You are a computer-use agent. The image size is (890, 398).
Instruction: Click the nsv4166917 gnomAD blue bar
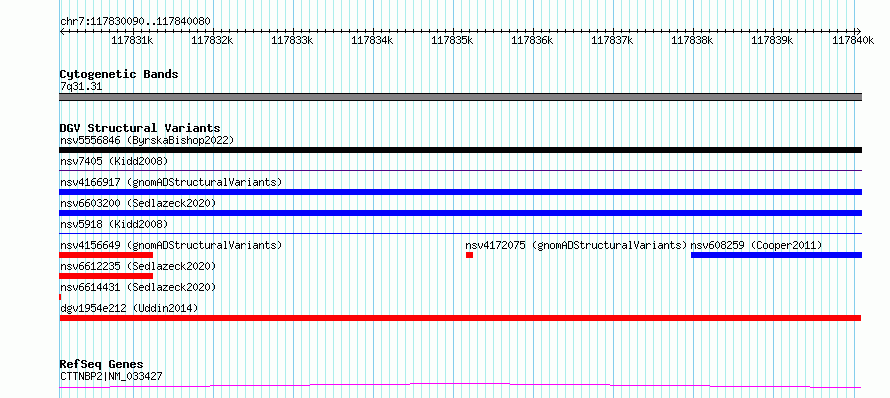pos(460,192)
